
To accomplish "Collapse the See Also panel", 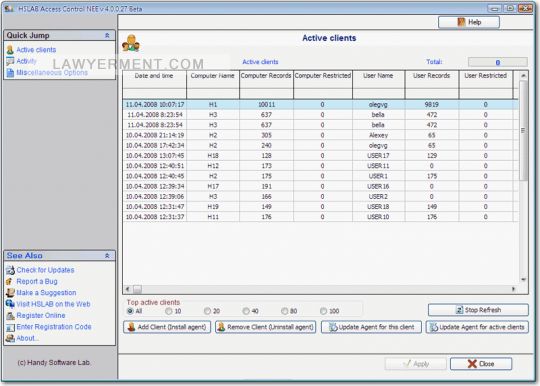I will [107, 256].
